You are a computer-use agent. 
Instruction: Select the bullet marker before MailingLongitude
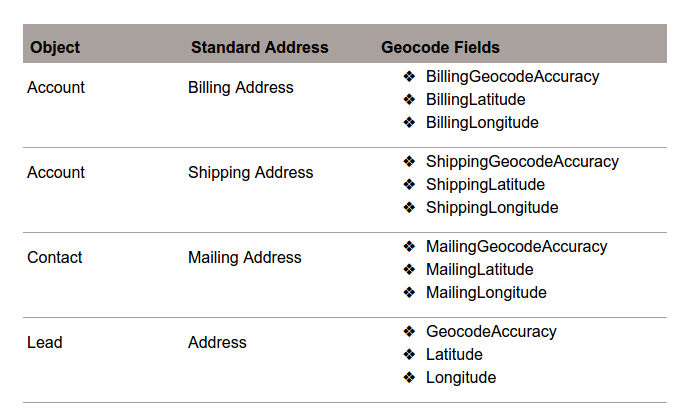pos(409,292)
